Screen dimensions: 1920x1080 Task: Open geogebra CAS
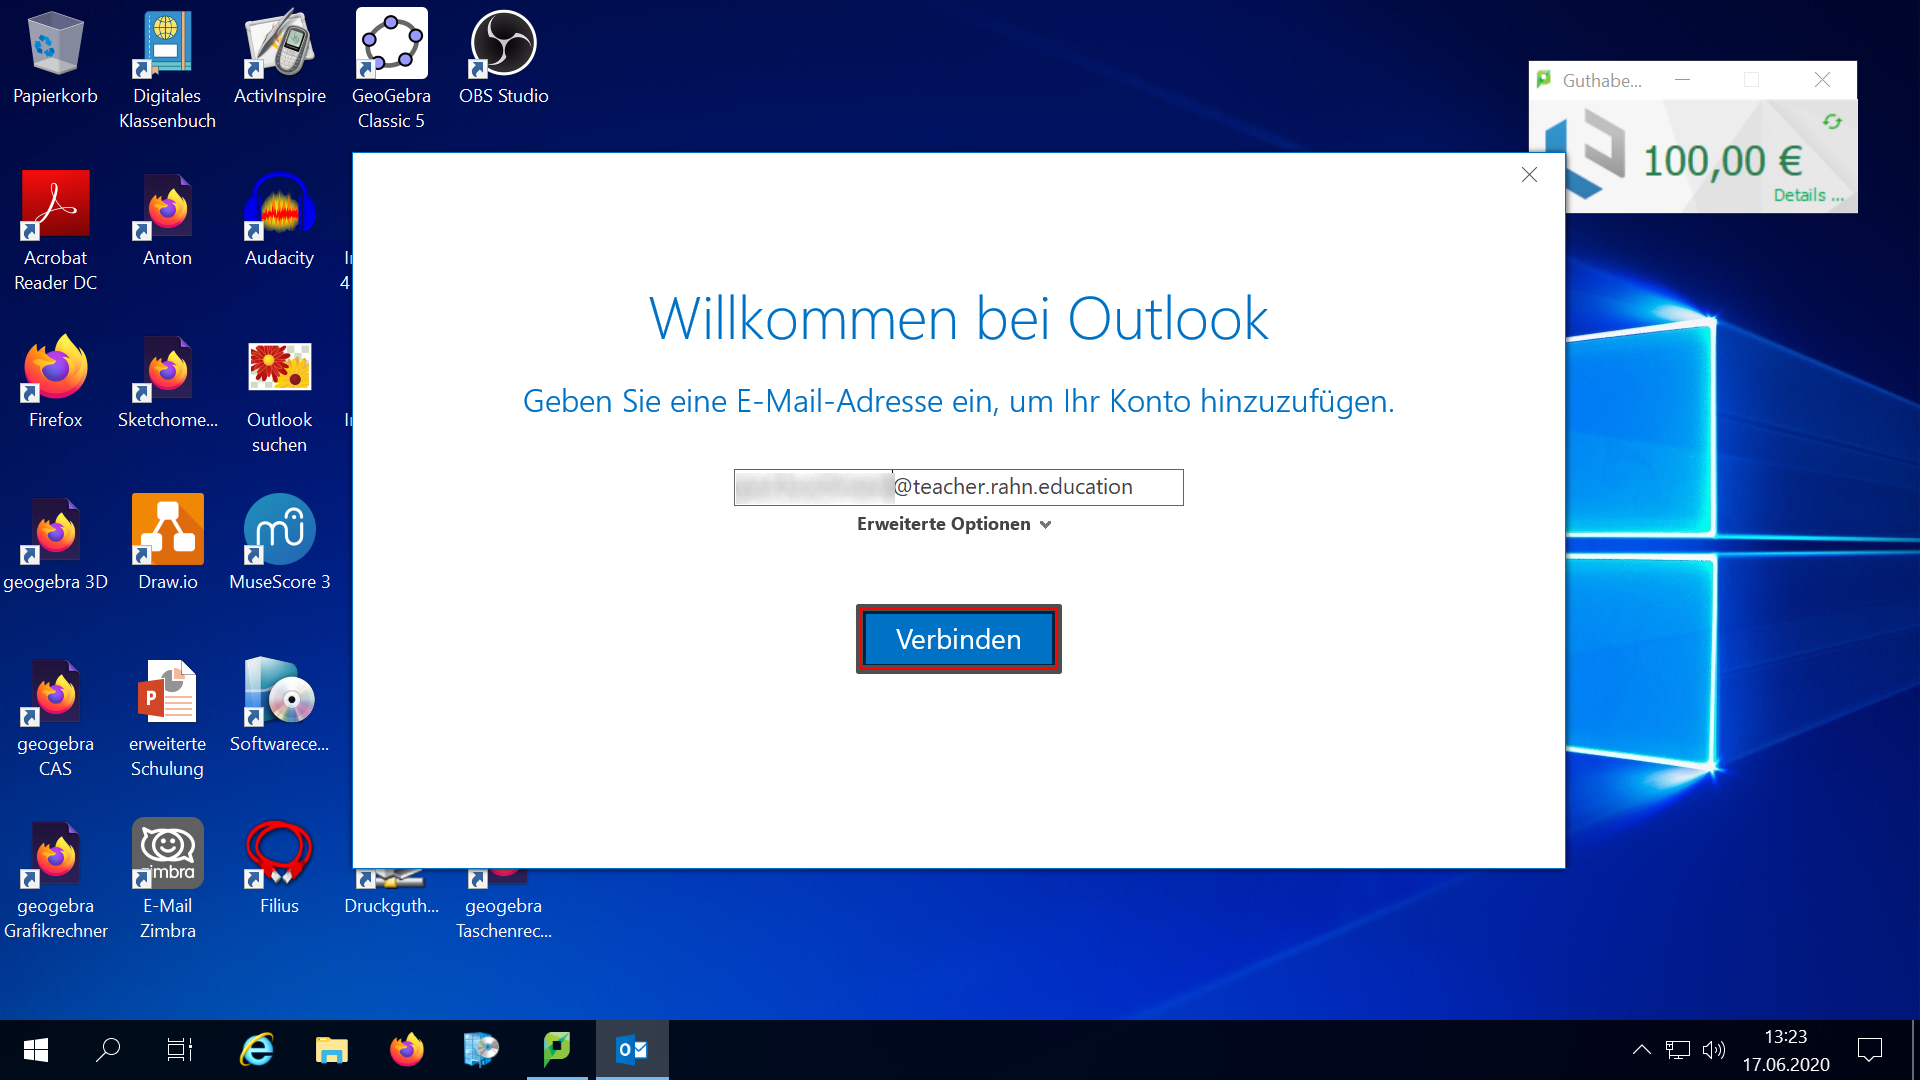click(55, 692)
